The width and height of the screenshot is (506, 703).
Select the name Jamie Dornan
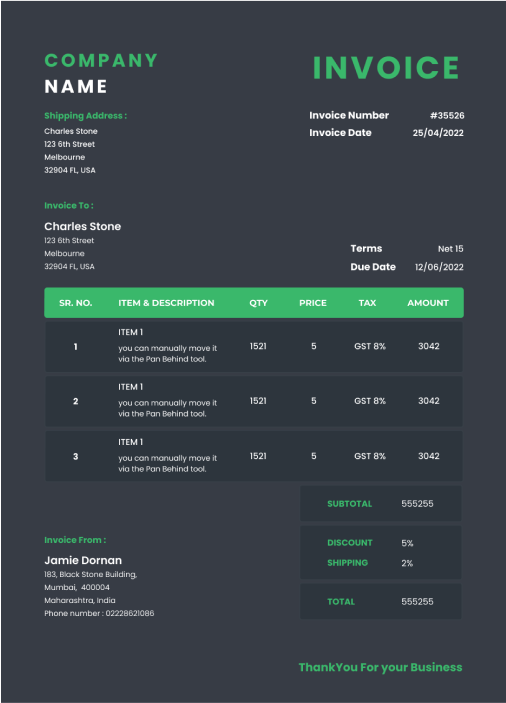click(83, 560)
